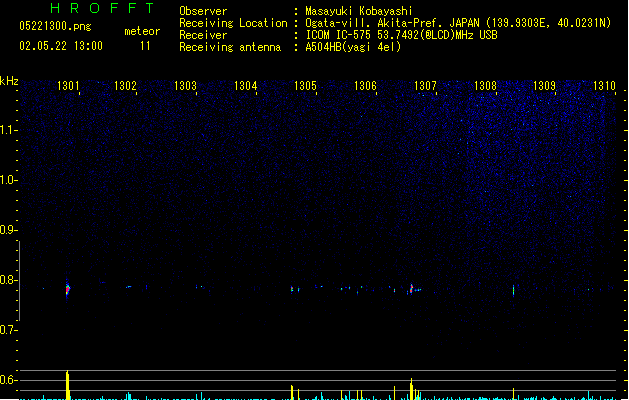Click the 0.6 kHz axis label

click(x=8, y=380)
